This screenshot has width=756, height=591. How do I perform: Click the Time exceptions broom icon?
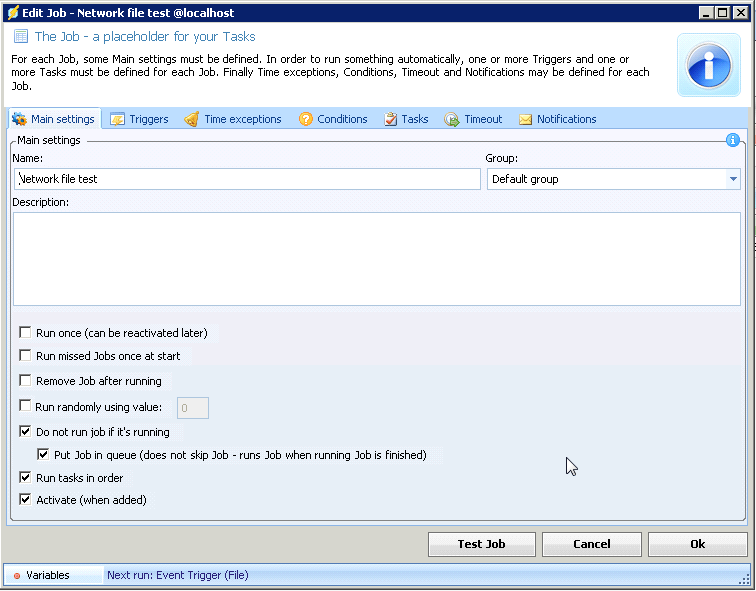click(192, 119)
